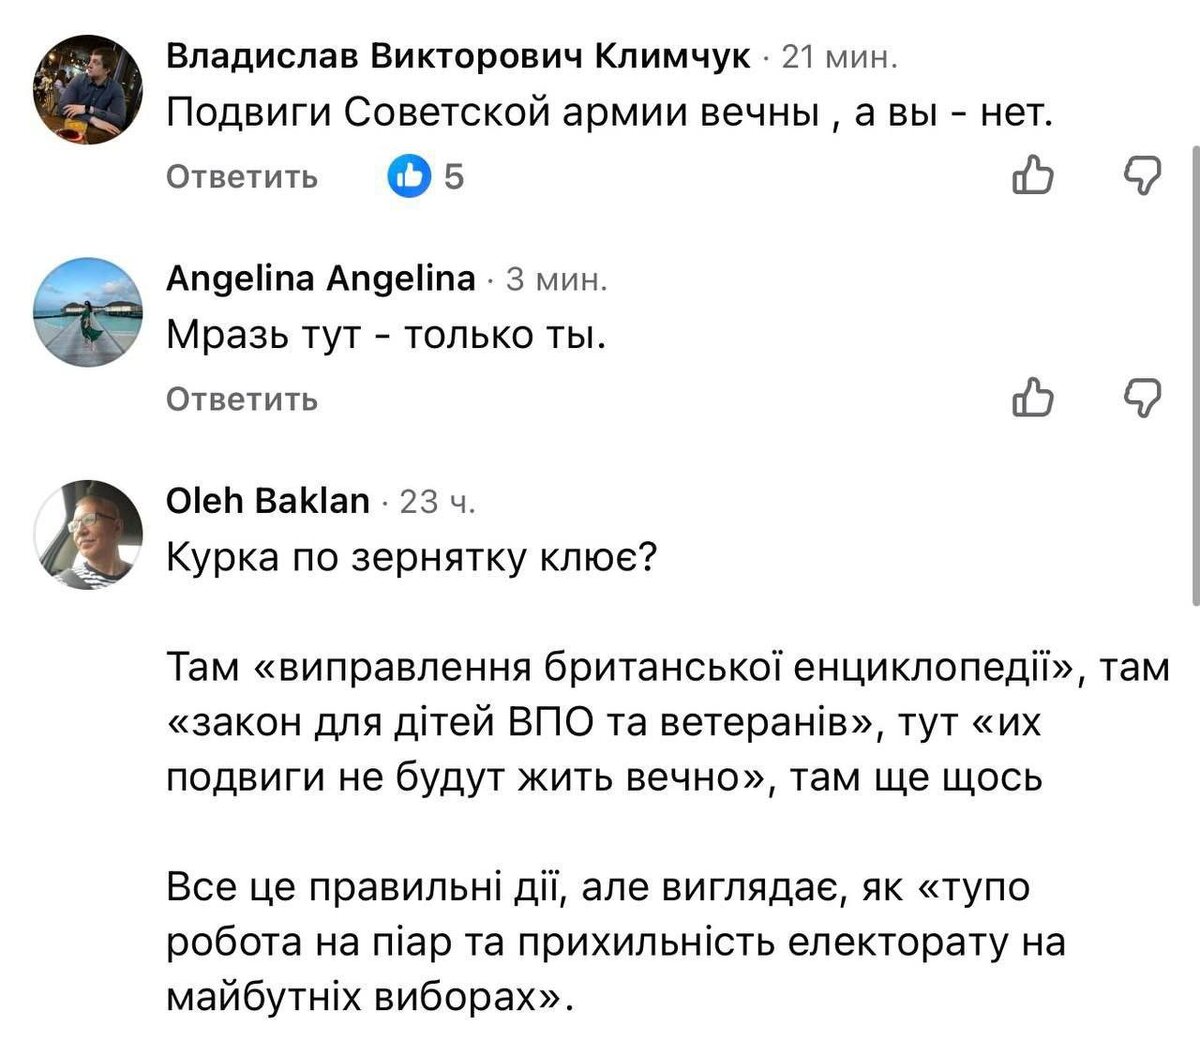Click the thumbs down icon on Angelina's comment

coord(1142,399)
